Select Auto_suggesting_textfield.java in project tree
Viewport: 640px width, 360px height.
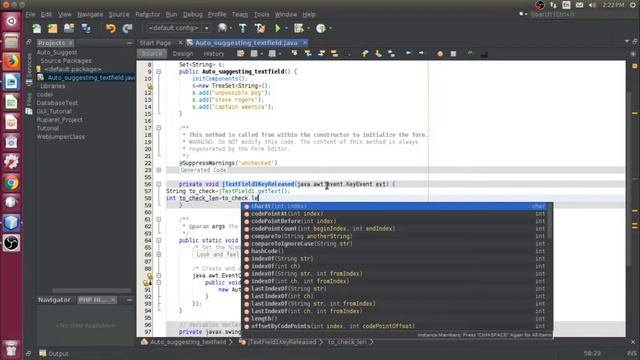point(91,78)
